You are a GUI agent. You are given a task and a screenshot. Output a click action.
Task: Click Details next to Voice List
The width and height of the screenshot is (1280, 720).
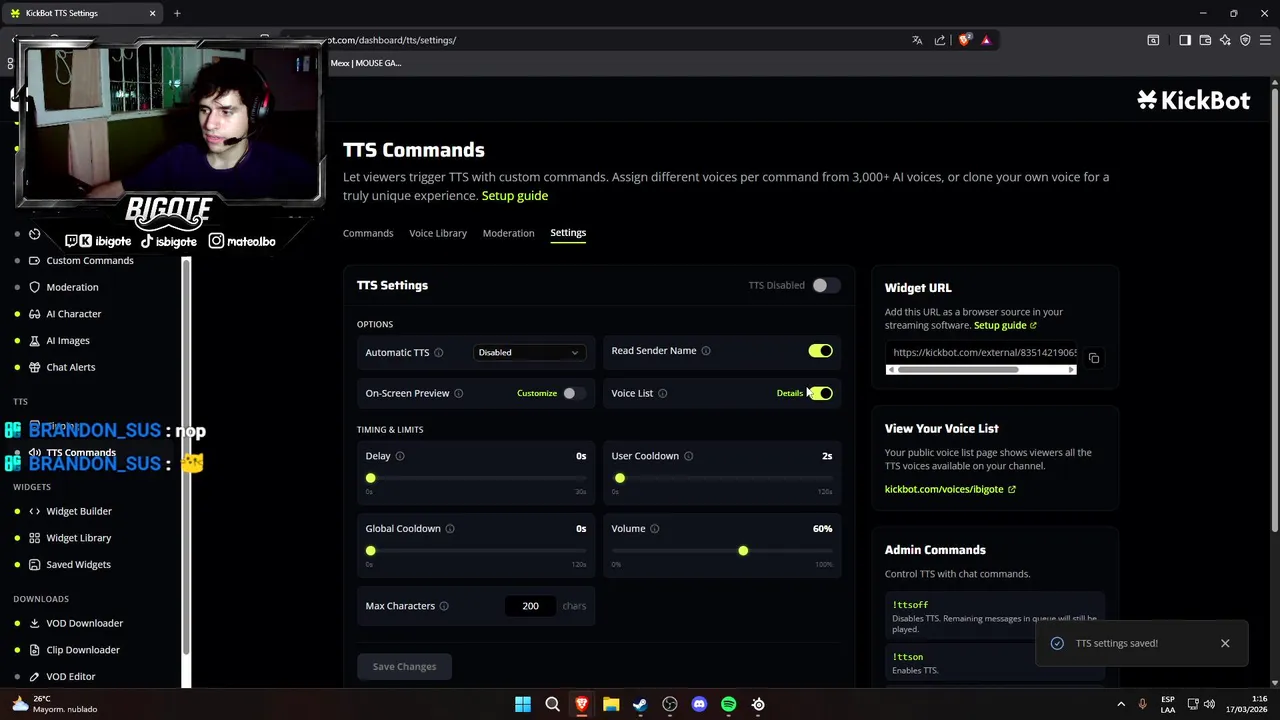point(789,393)
